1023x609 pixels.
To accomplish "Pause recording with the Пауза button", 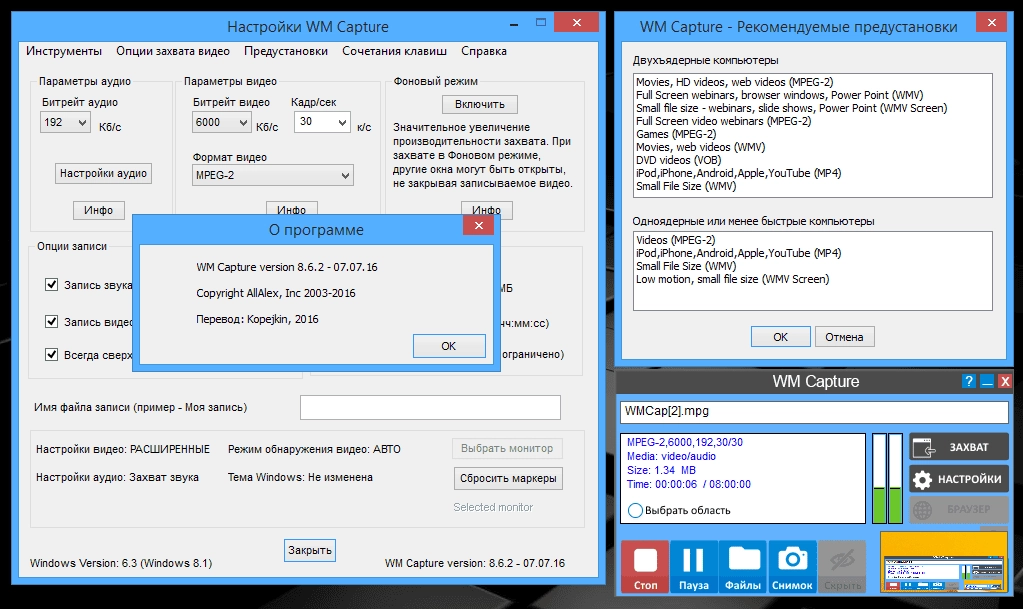I will coord(694,567).
